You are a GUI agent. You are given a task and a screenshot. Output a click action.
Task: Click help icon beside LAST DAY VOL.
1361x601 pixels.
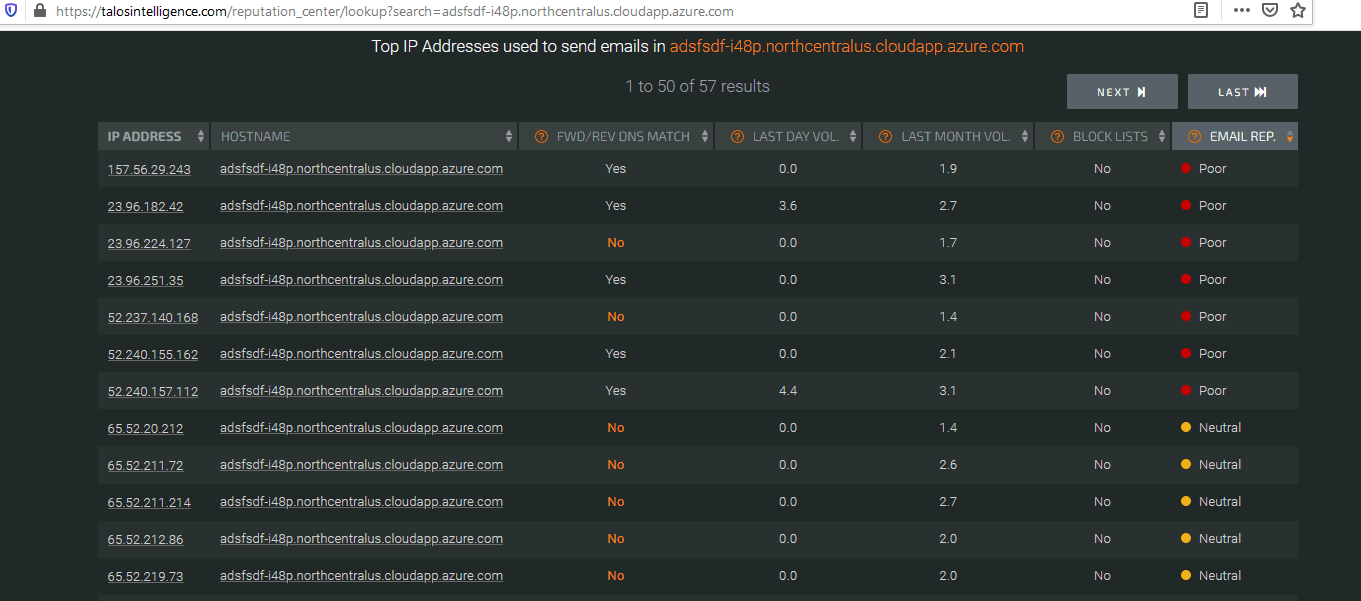tap(737, 137)
